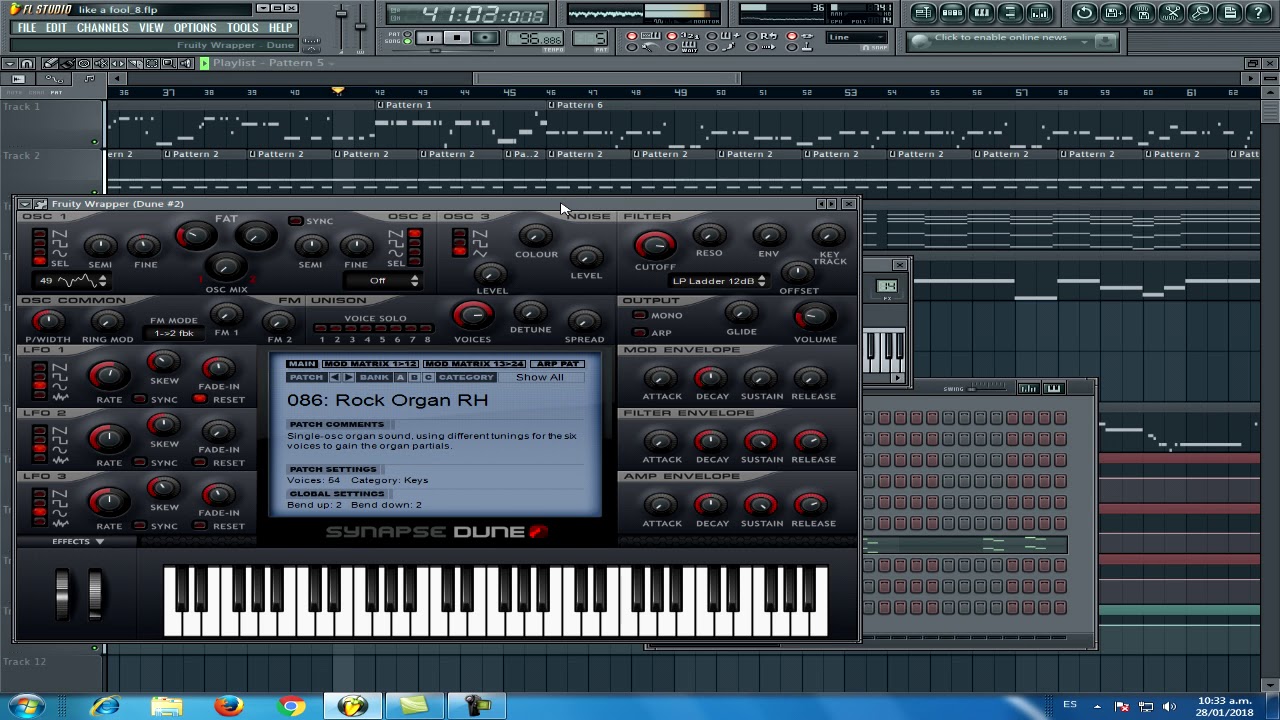This screenshot has height=720, width=1280.
Task: Adjust the filter CUTOFF knob
Action: coord(655,244)
